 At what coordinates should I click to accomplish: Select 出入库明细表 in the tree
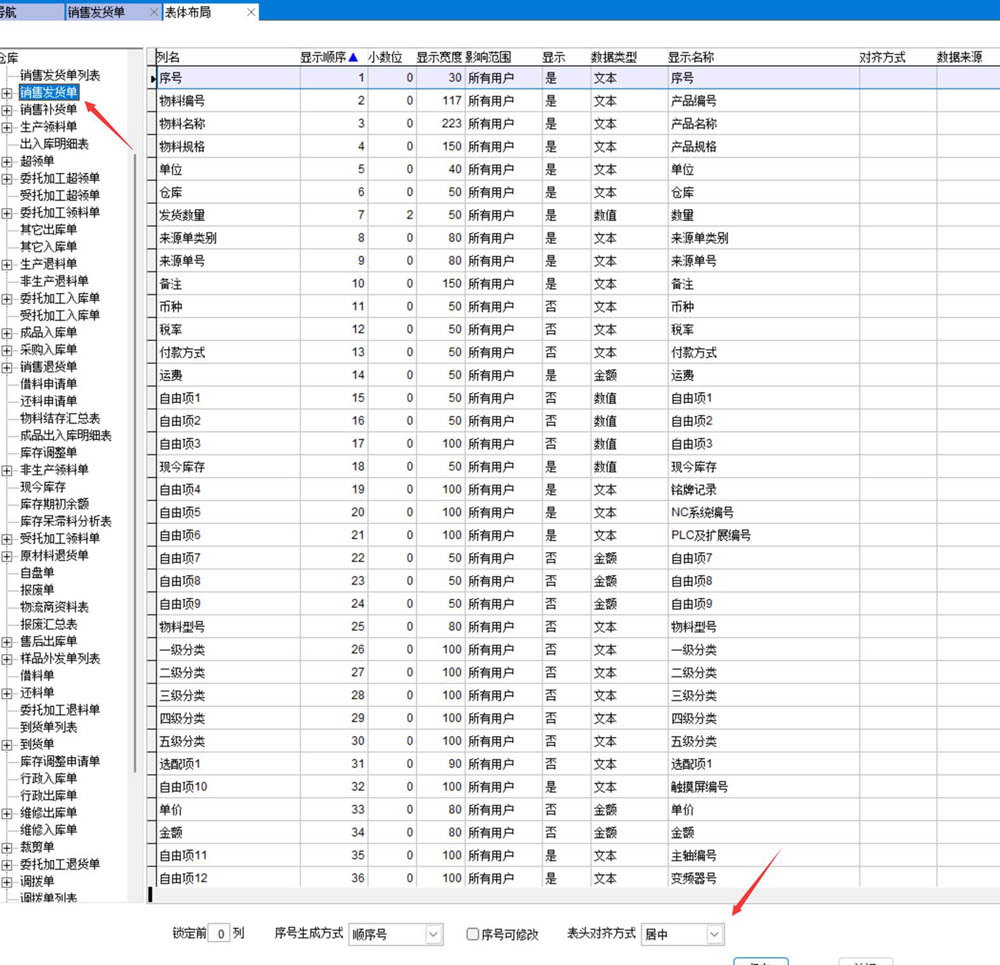click(54, 144)
